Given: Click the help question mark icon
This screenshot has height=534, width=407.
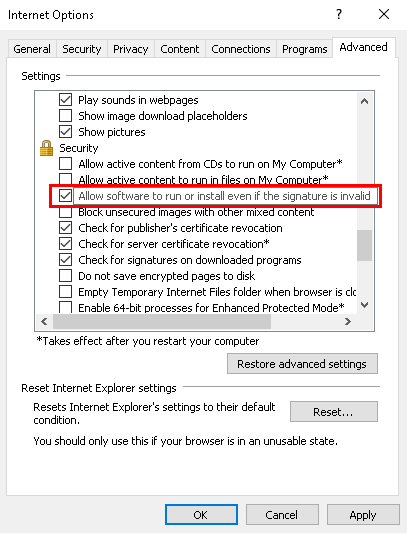Looking at the screenshot, I should [339, 14].
